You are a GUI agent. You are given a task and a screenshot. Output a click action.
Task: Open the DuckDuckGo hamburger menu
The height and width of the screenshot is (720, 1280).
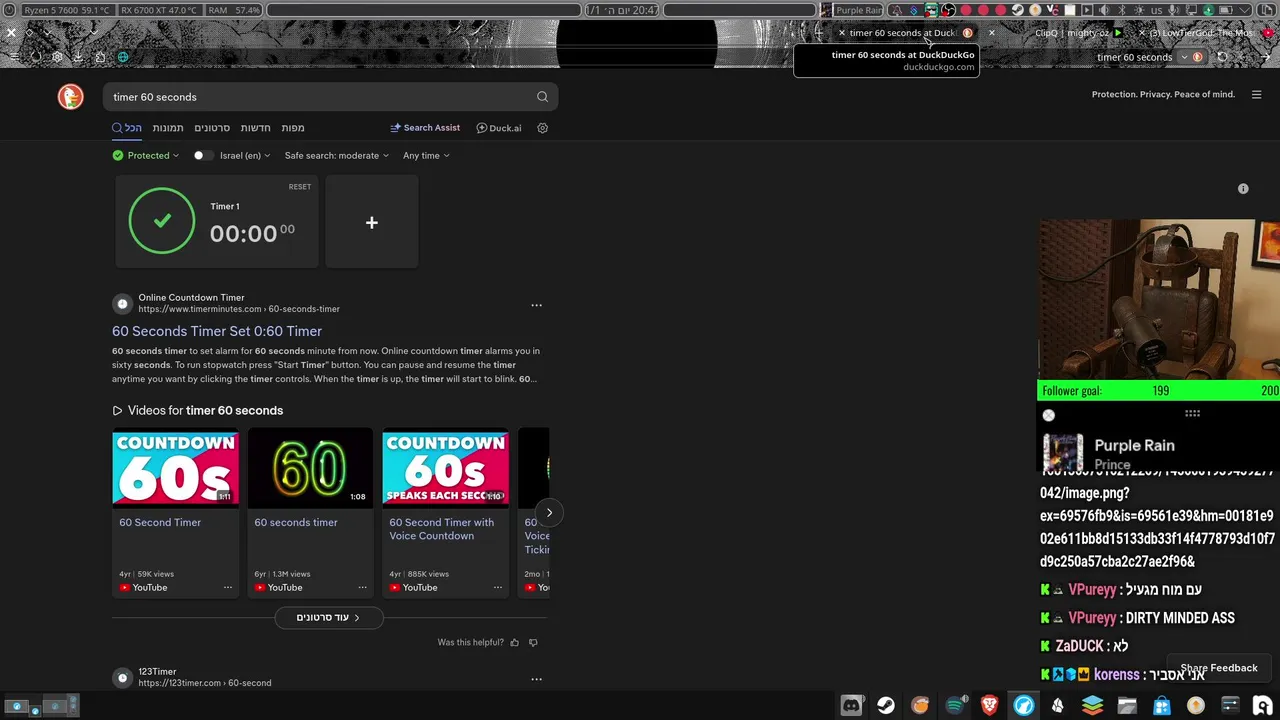[1257, 95]
